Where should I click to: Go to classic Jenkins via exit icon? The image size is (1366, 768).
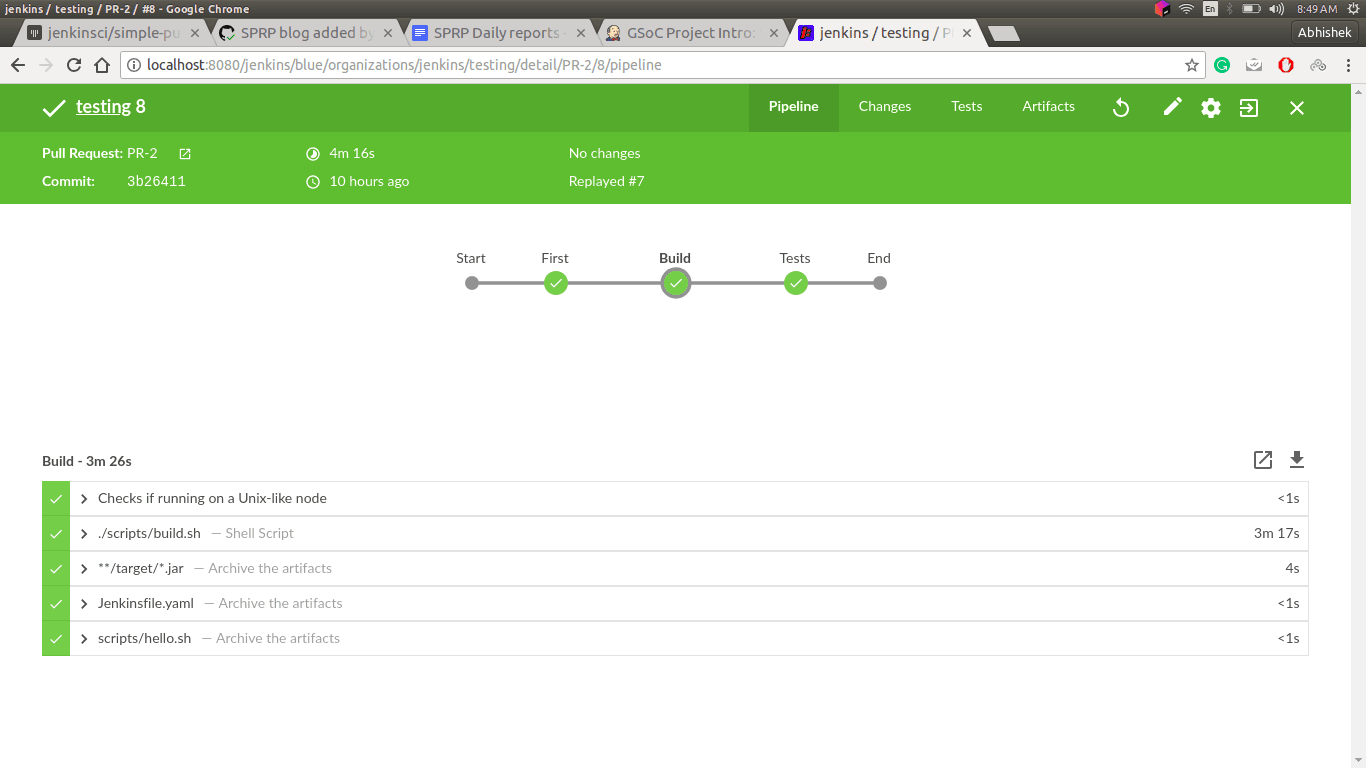[x=1248, y=107]
